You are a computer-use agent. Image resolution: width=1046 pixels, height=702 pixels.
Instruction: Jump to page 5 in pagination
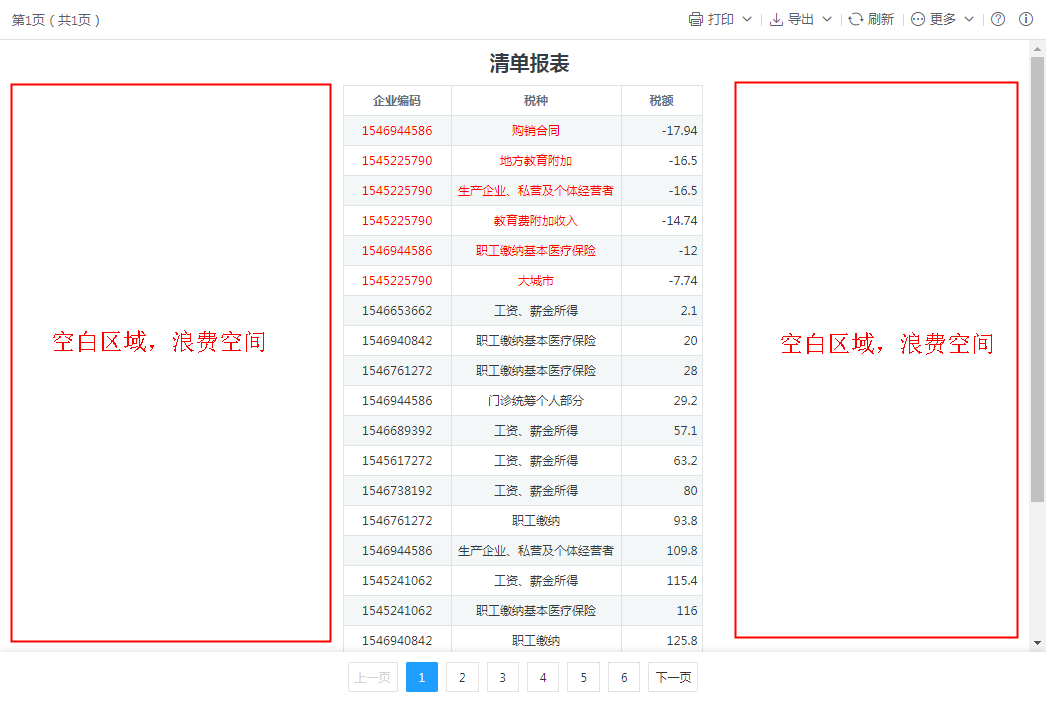coord(583,678)
